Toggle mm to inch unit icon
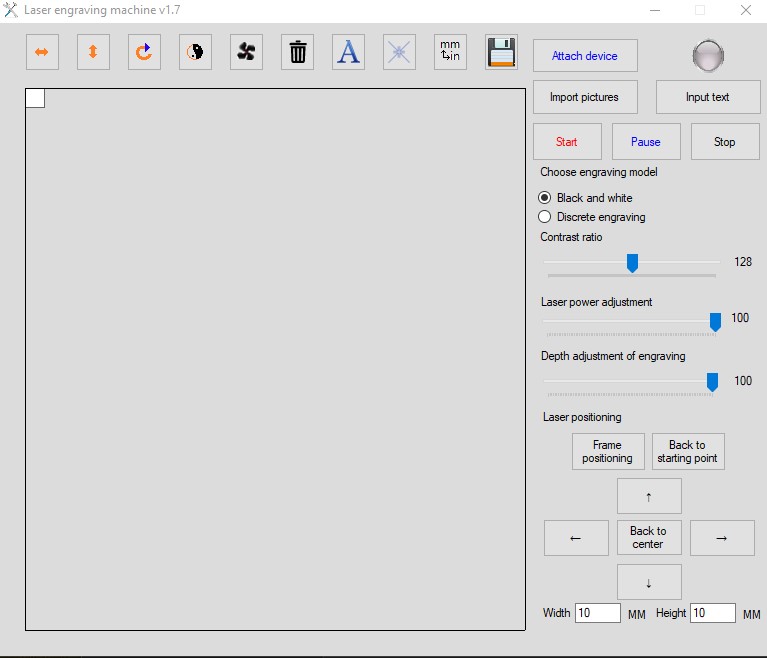767x658 pixels. click(450, 52)
